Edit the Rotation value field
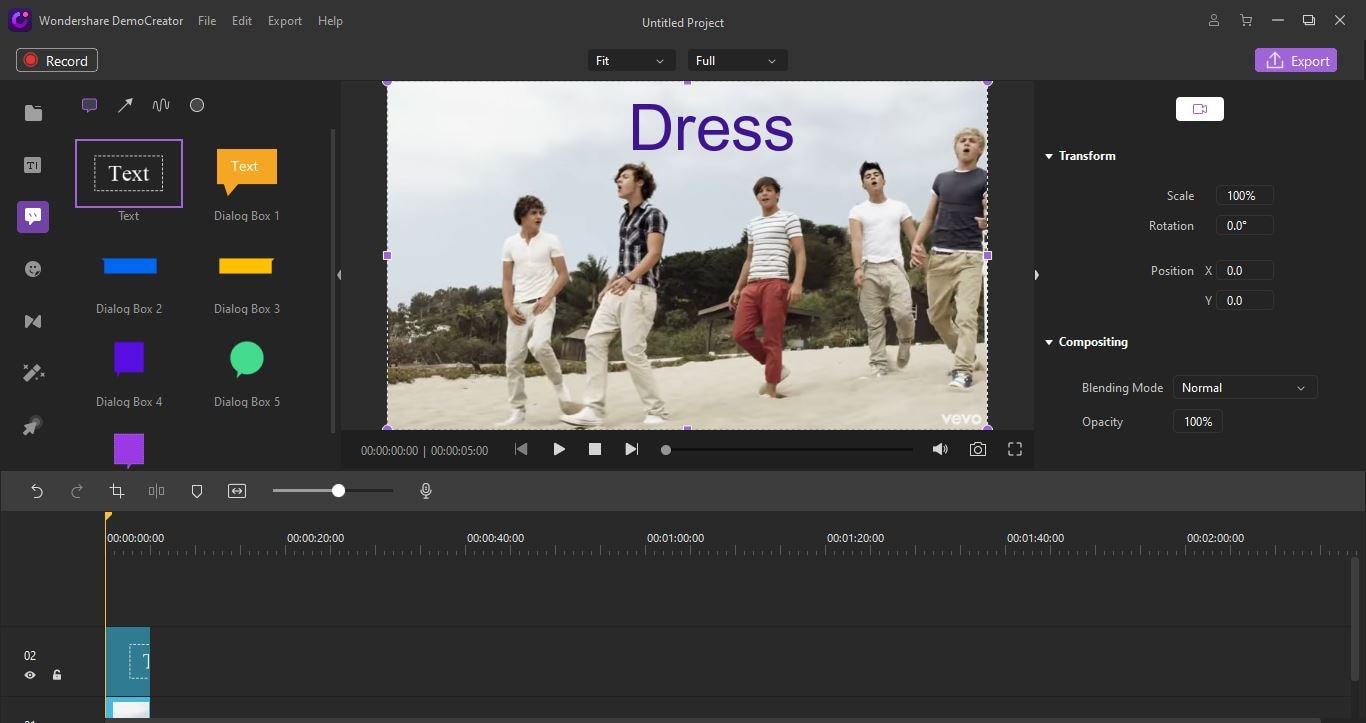 [x=1244, y=226]
